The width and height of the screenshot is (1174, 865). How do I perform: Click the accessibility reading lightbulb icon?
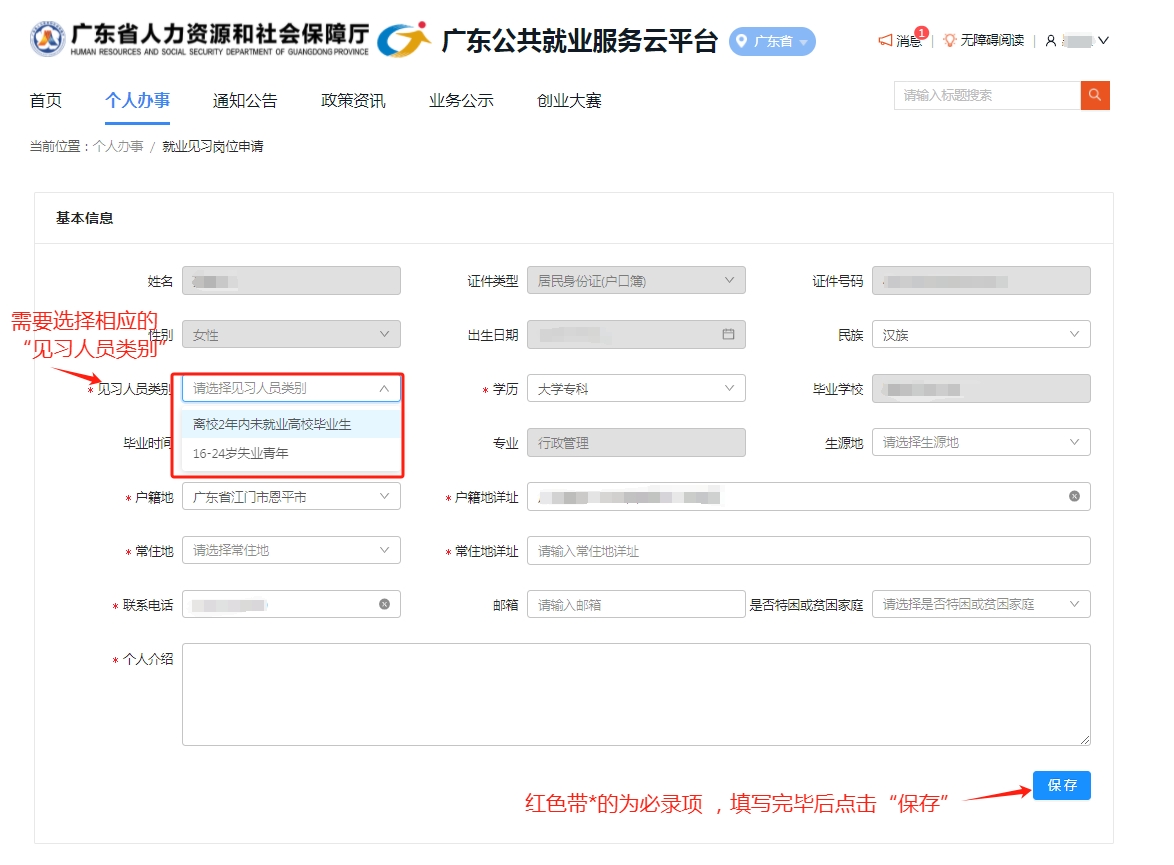[x=949, y=41]
